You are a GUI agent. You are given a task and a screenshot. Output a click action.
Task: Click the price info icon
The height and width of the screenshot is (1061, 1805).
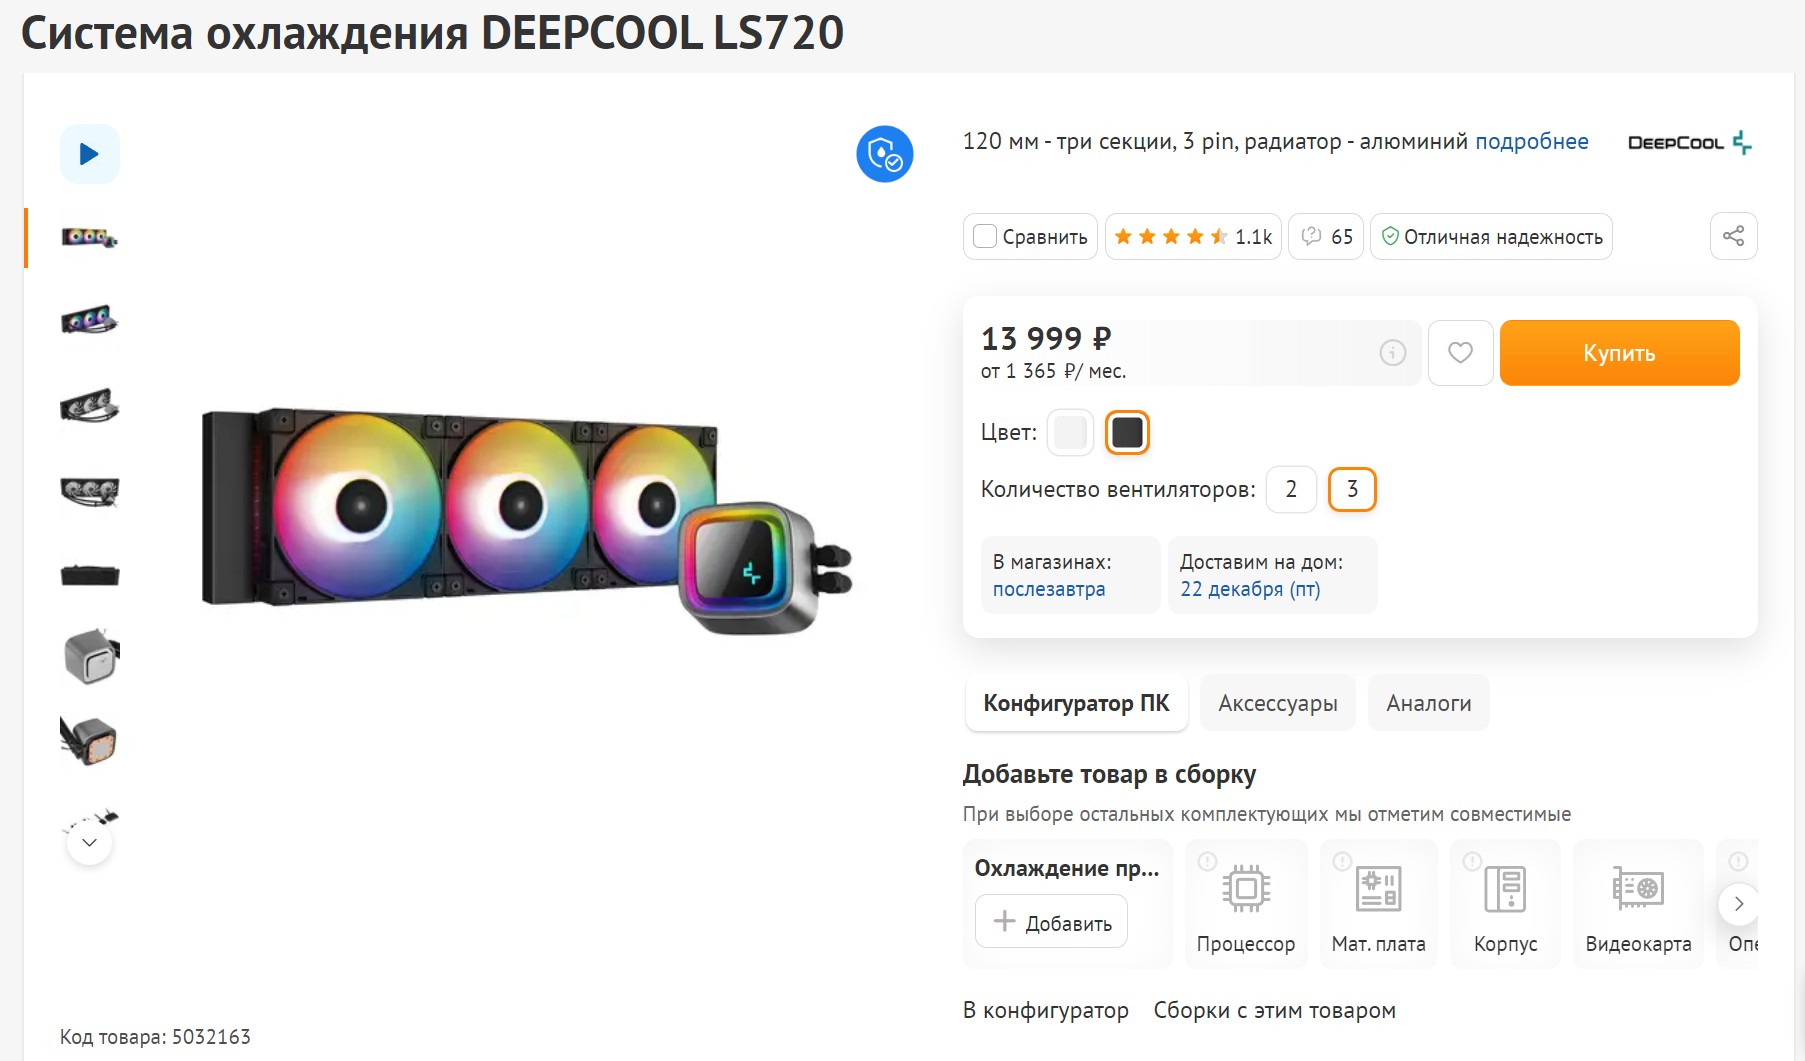(1392, 353)
